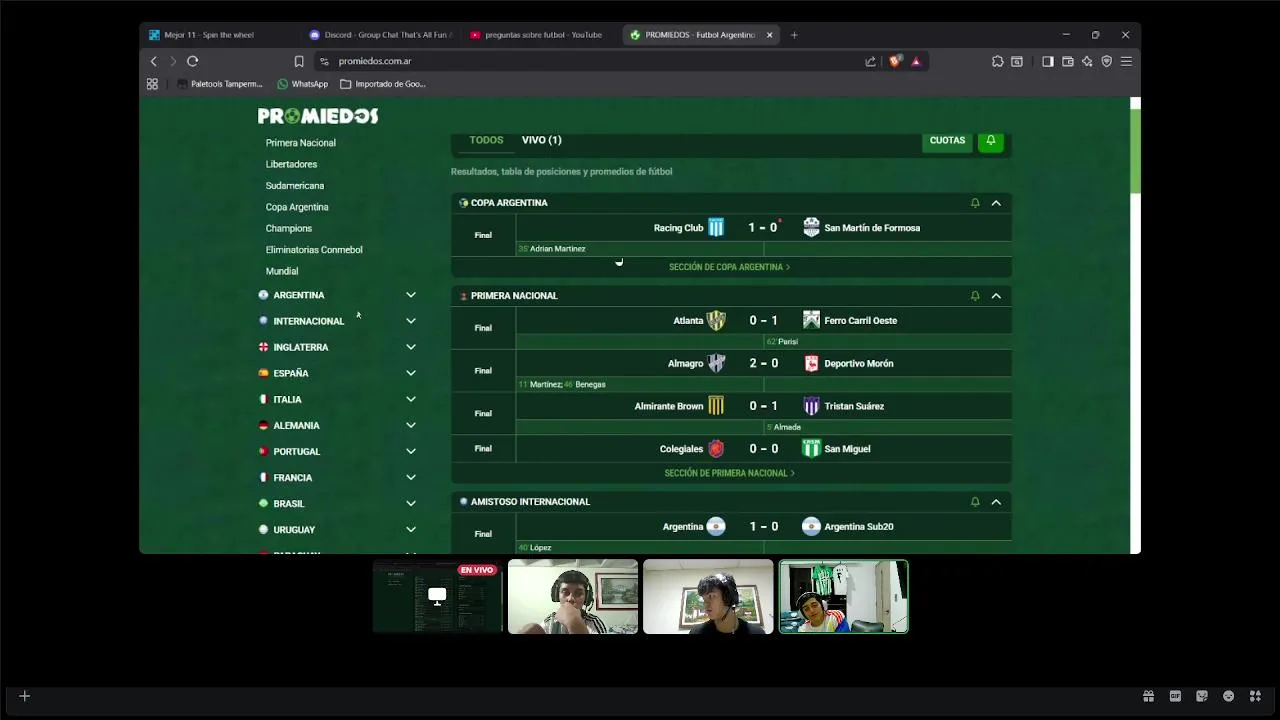This screenshot has height=720, width=1280.
Task: Toggle Primera Nacional notification bell
Action: tap(975, 296)
